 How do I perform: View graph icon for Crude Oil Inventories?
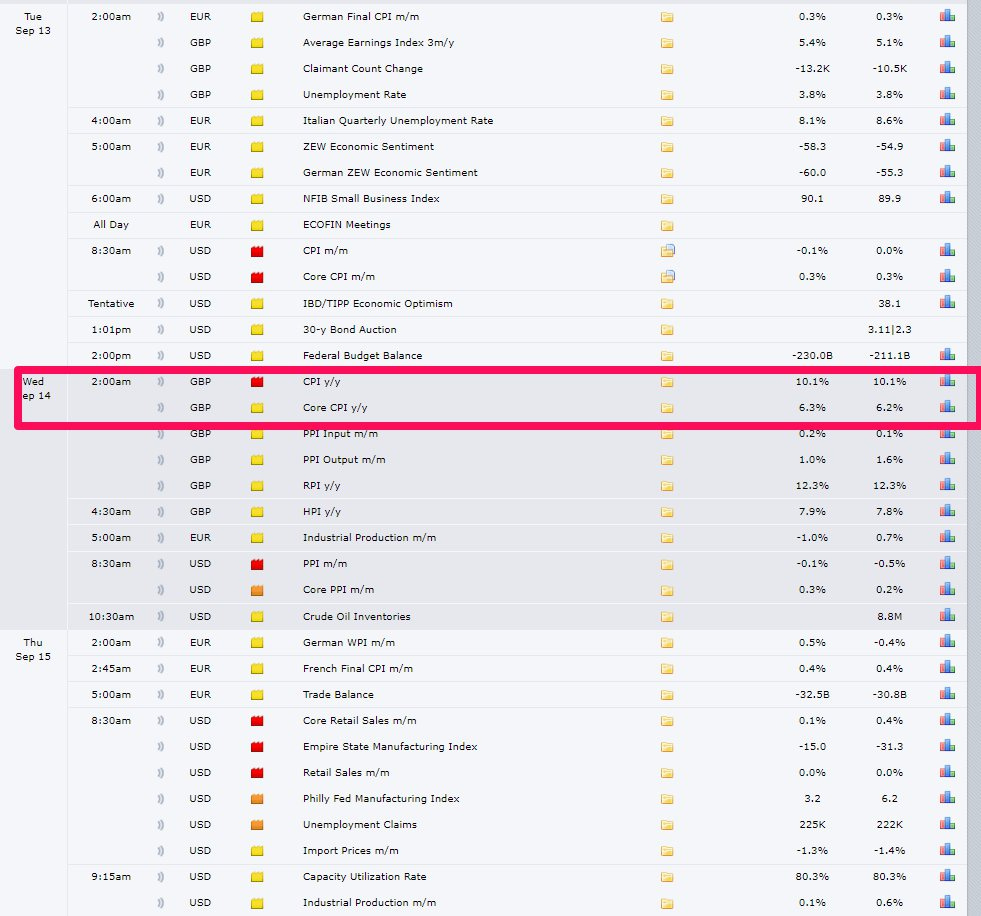(x=947, y=616)
